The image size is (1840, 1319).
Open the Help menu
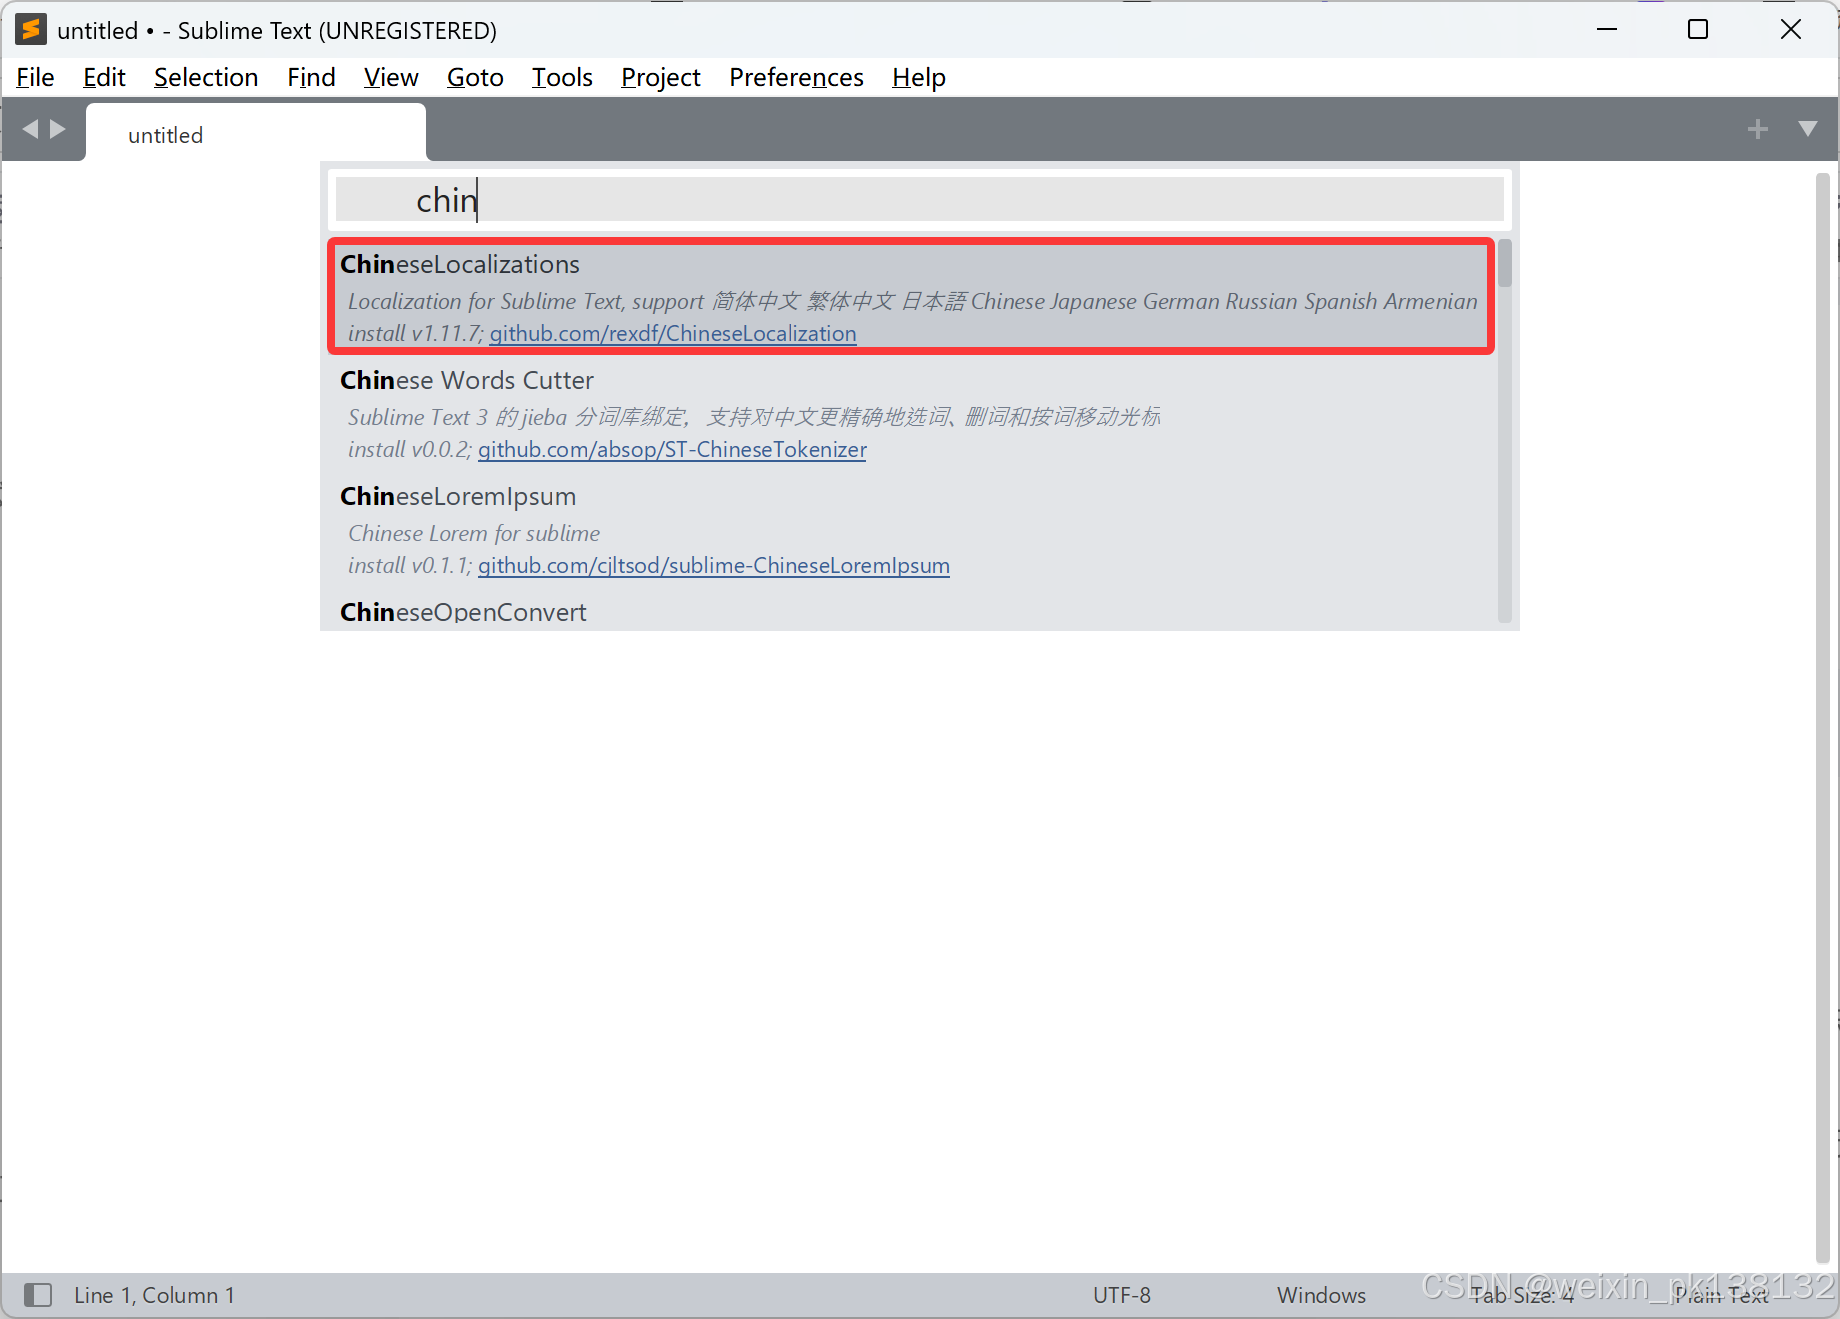(918, 78)
